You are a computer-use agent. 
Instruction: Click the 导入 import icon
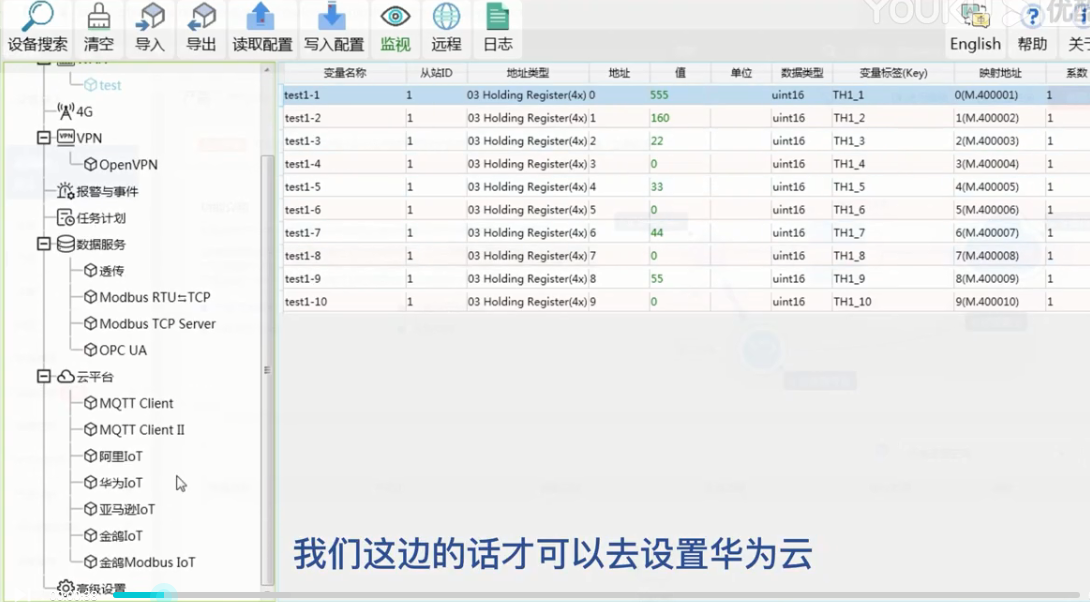150,18
